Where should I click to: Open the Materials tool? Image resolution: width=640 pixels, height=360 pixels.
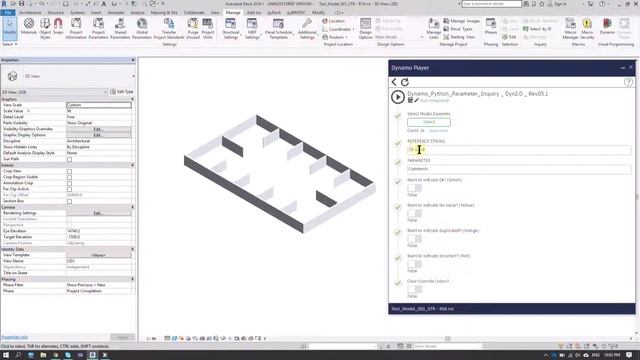29,28
